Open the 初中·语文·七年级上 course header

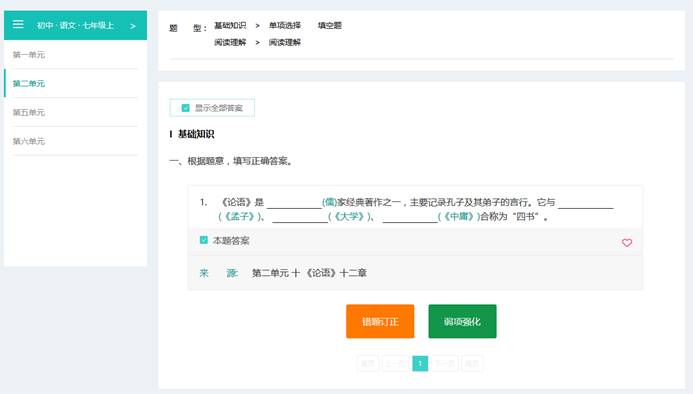tap(75, 26)
